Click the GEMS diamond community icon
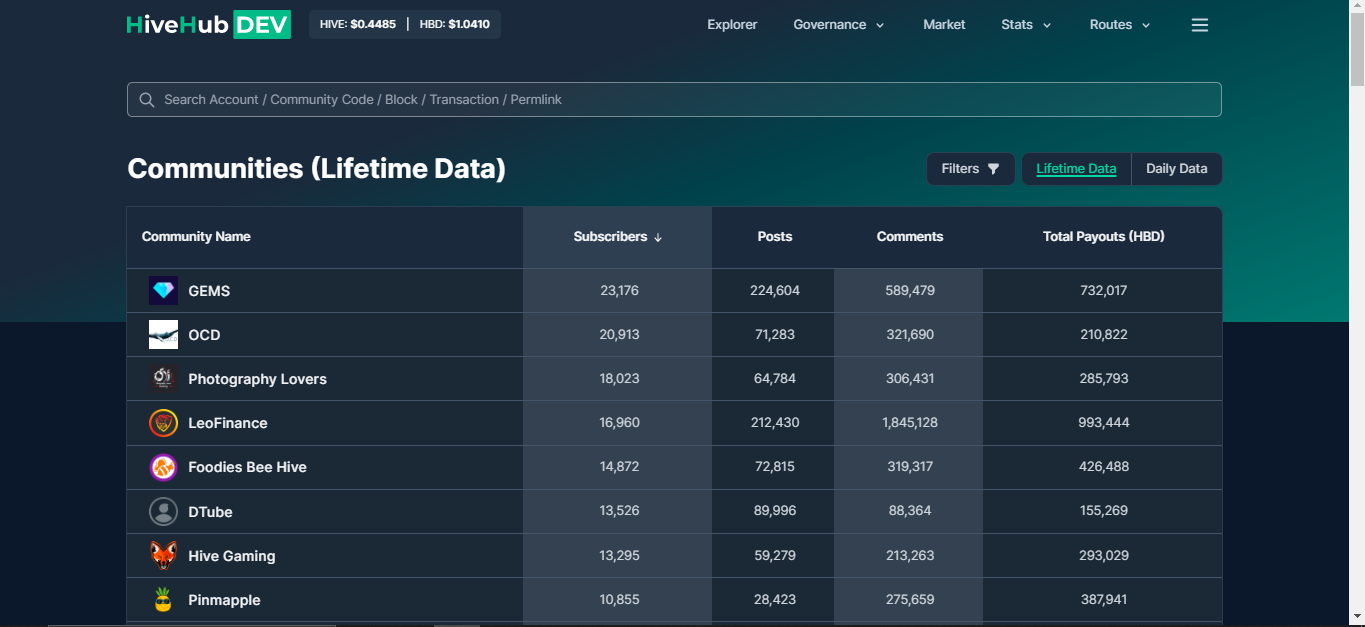Image resolution: width=1365 pixels, height=627 pixels. click(x=163, y=291)
